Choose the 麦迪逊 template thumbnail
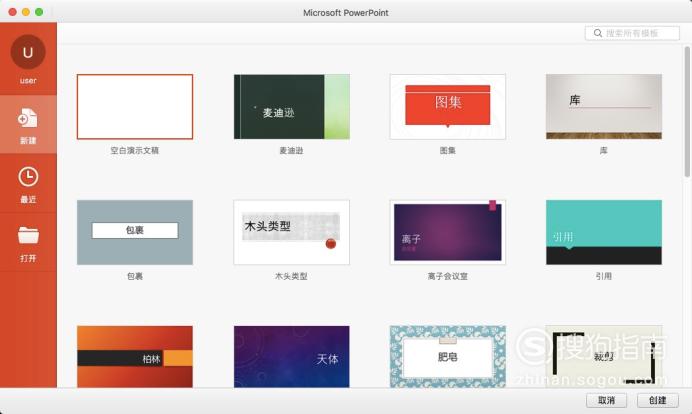The width and height of the screenshot is (692, 414). 291,106
